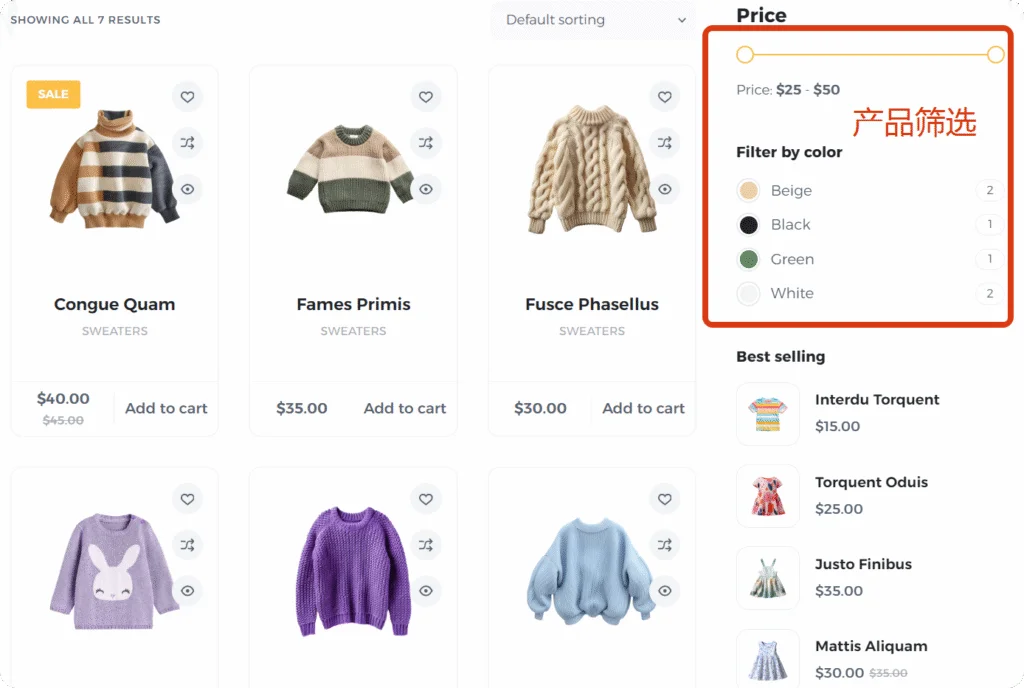Click the right price slider handle
The height and width of the screenshot is (688, 1024).
click(x=995, y=55)
